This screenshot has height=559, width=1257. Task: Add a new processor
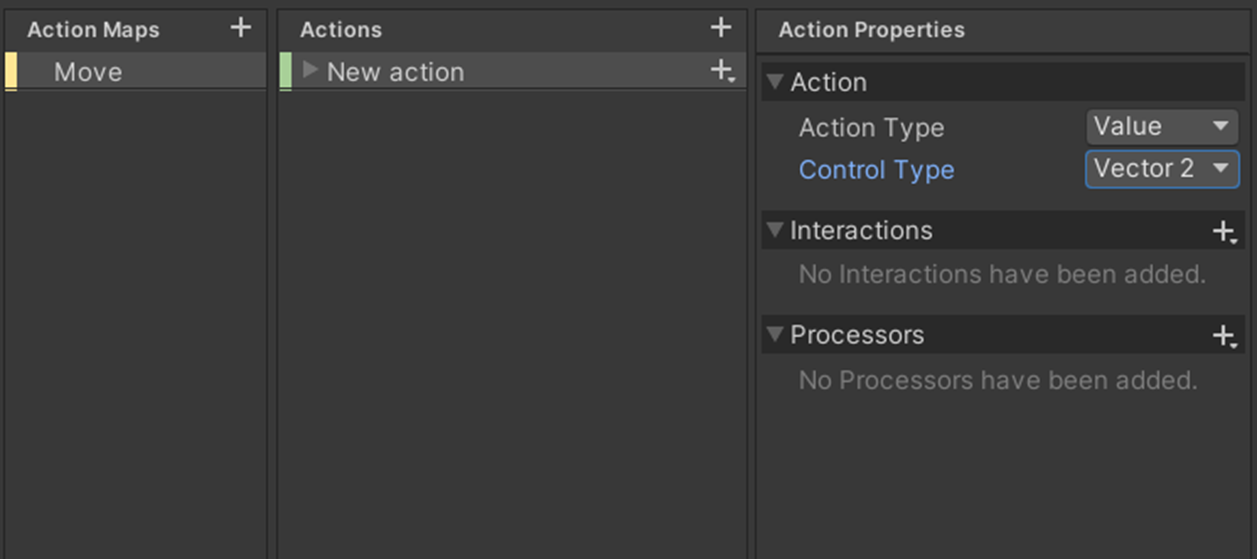click(1224, 337)
